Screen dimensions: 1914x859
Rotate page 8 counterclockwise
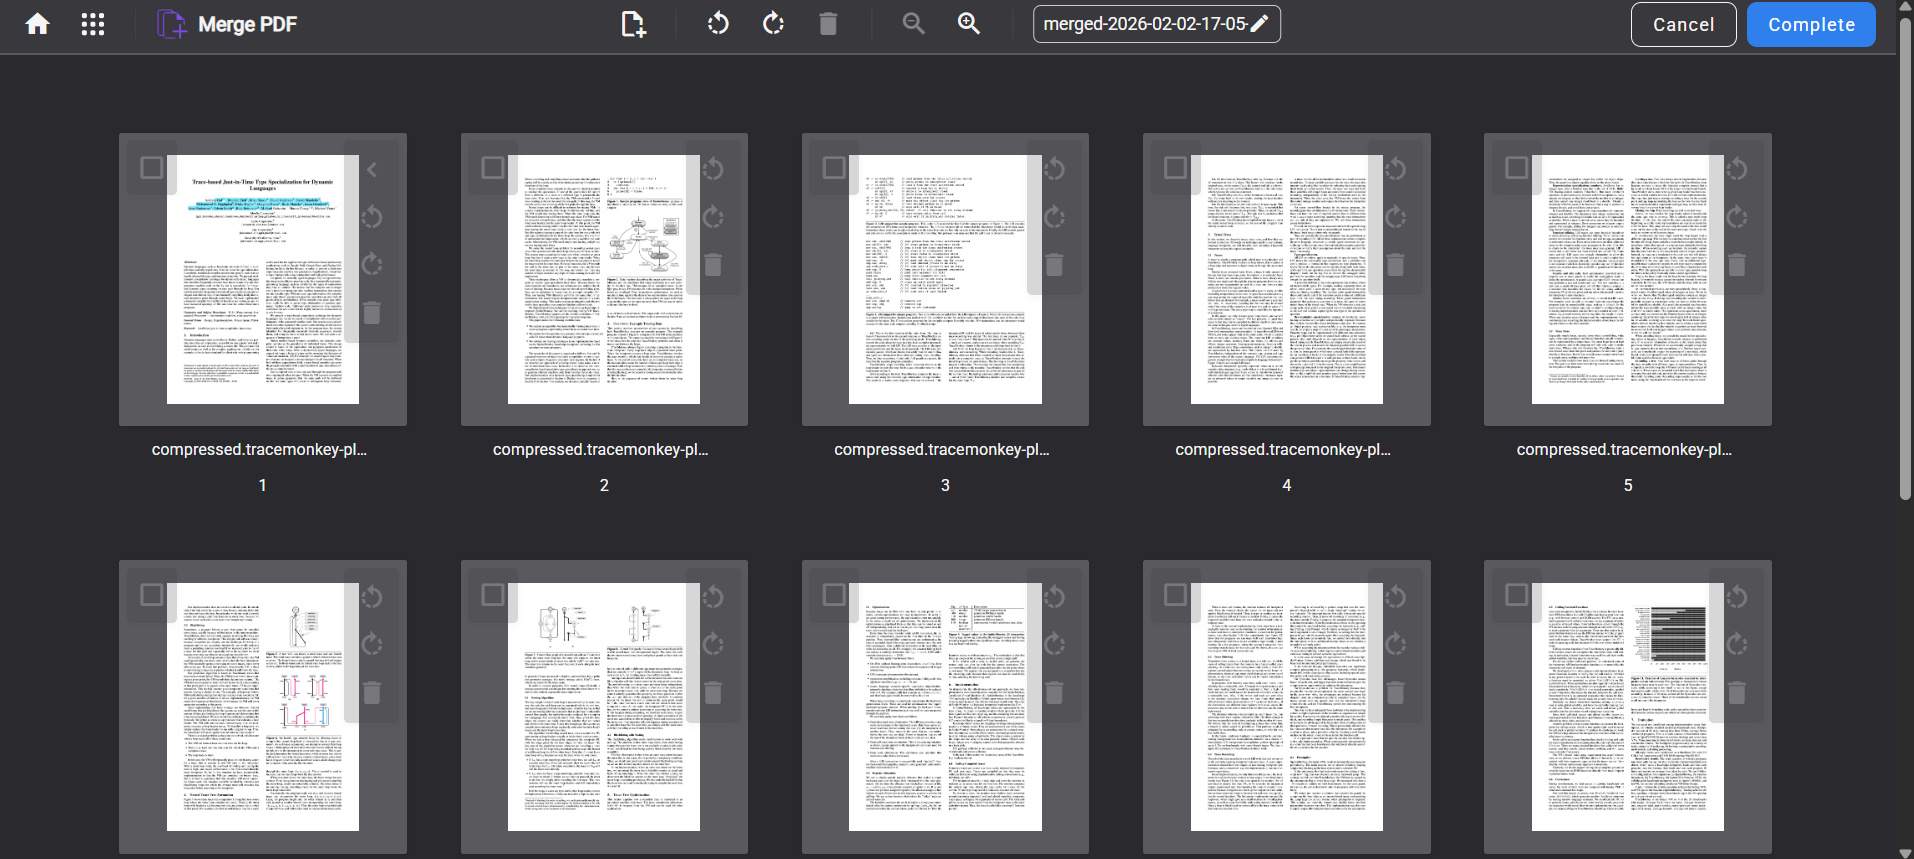point(1054,597)
